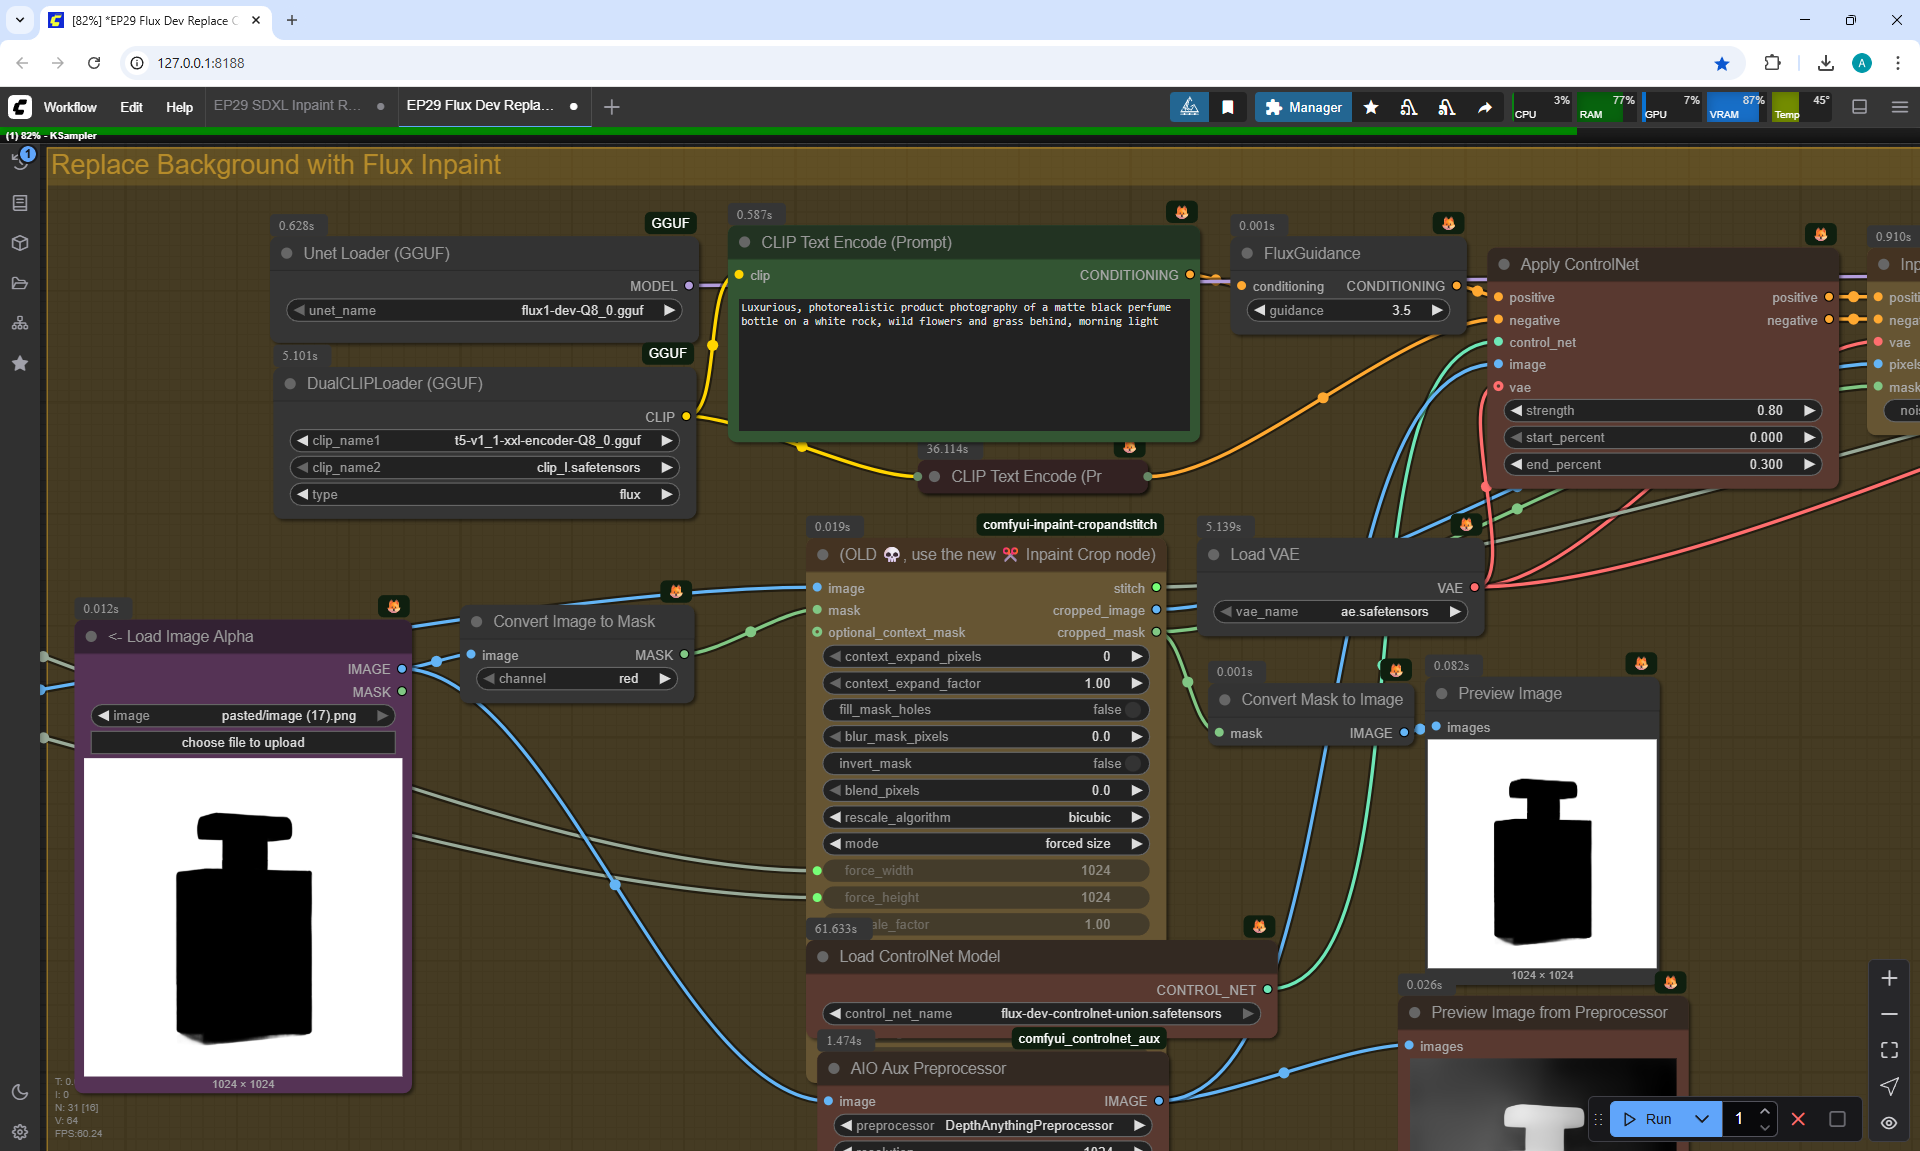Open the model library cube icon
Image resolution: width=1920 pixels, height=1151 pixels.
20,243
